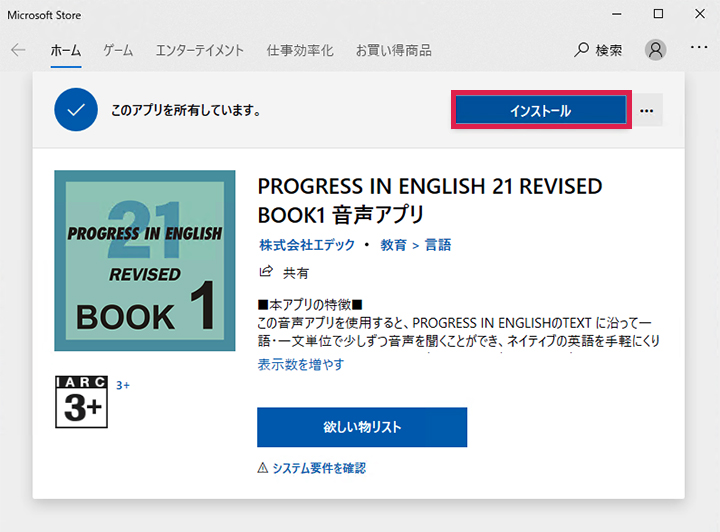
Task: Click the 検索 search button
Action: (x=598, y=50)
